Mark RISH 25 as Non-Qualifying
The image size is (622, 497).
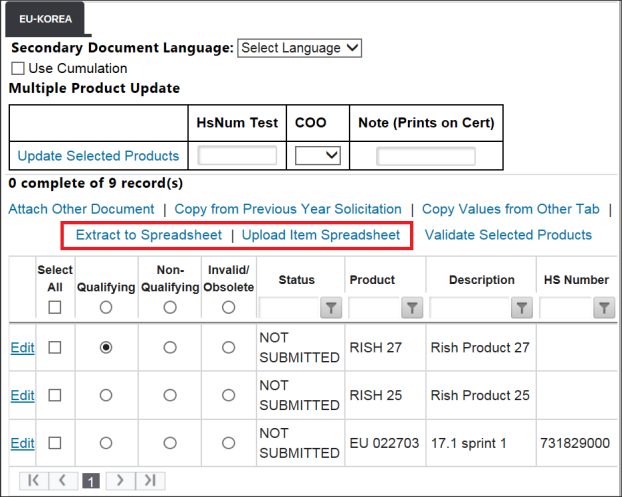pyautogui.click(x=170, y=395)
